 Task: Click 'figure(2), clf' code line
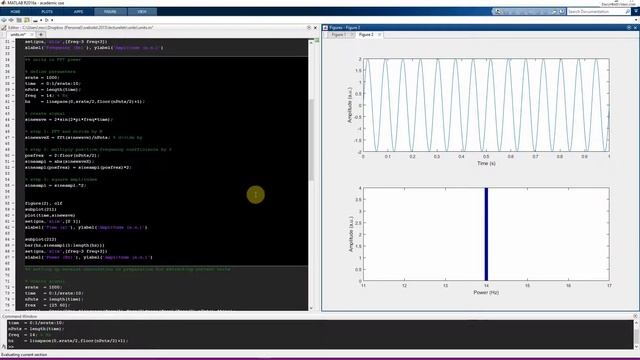coord(44,203)
